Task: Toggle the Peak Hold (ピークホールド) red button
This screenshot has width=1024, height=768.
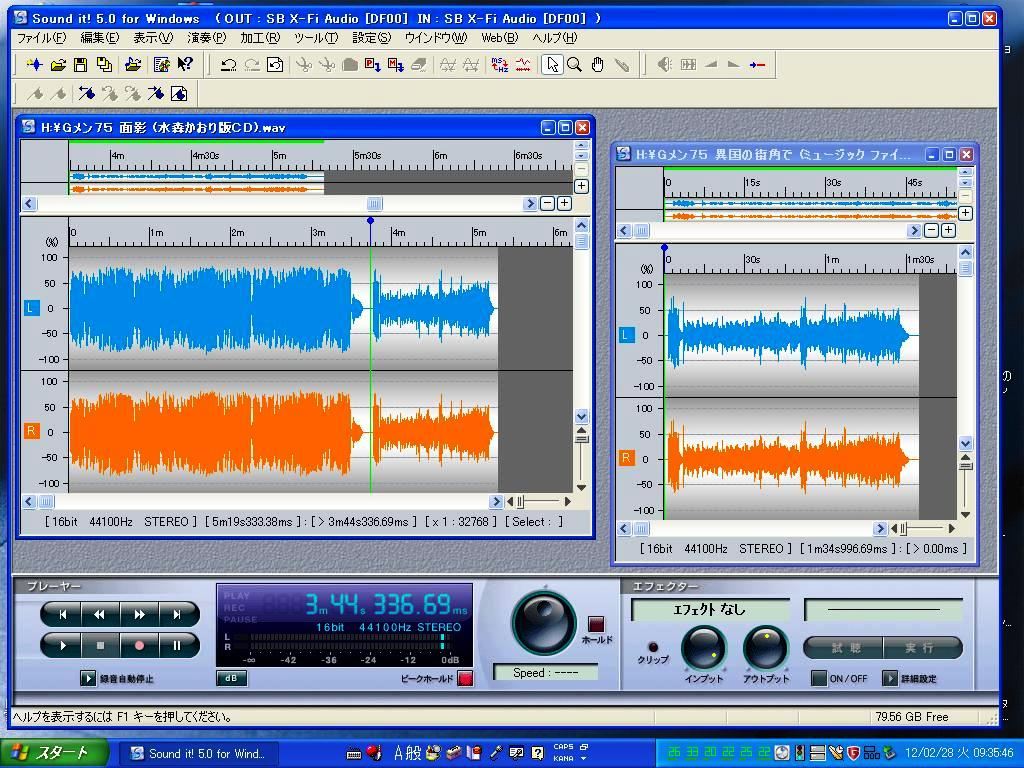Action: click(x=465, y=679)
